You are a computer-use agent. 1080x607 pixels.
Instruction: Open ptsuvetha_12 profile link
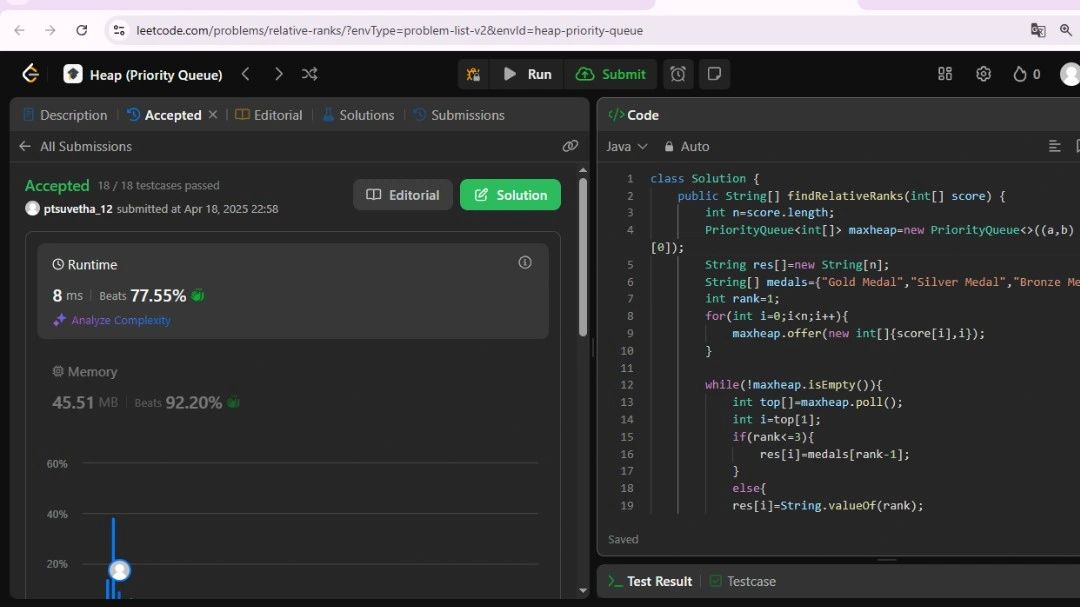(78, 209)
